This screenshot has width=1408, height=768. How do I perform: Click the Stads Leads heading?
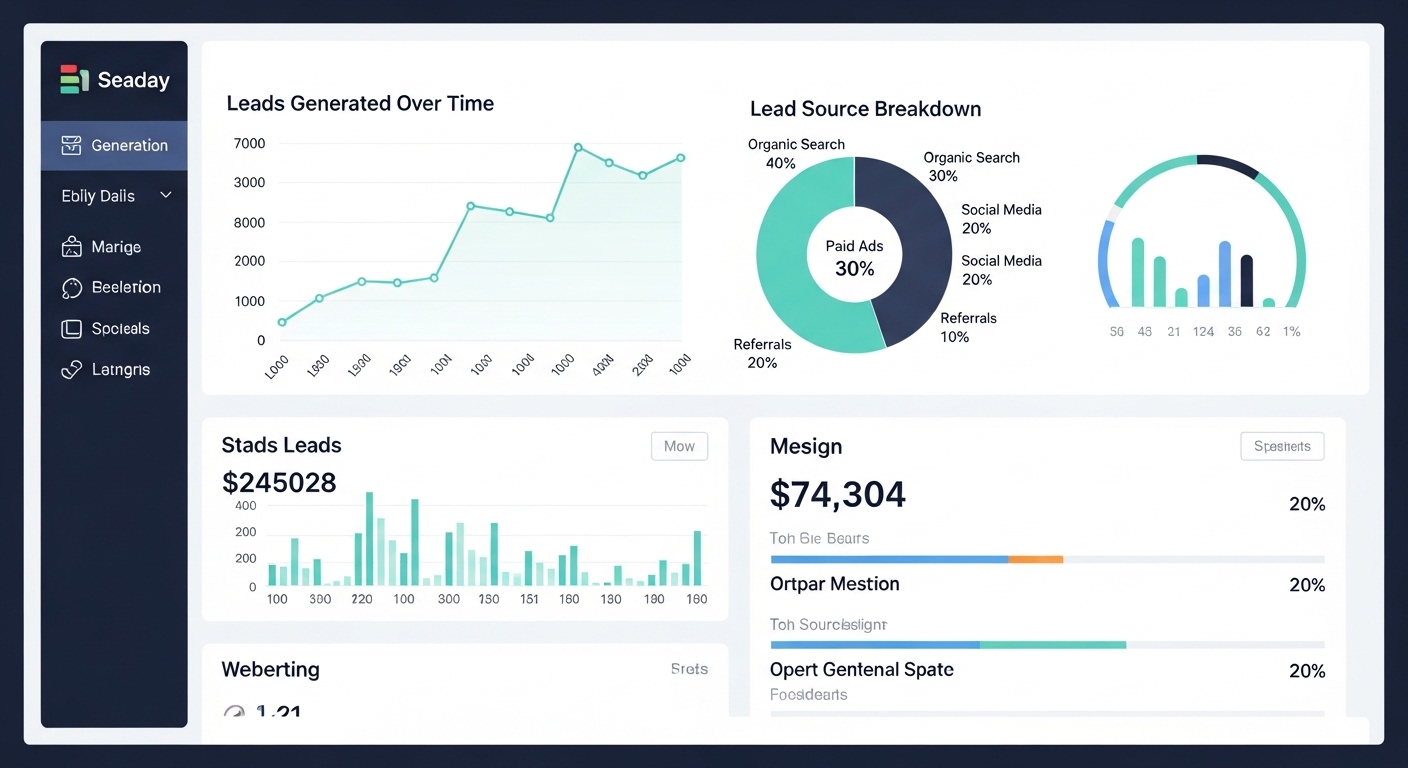281,445
